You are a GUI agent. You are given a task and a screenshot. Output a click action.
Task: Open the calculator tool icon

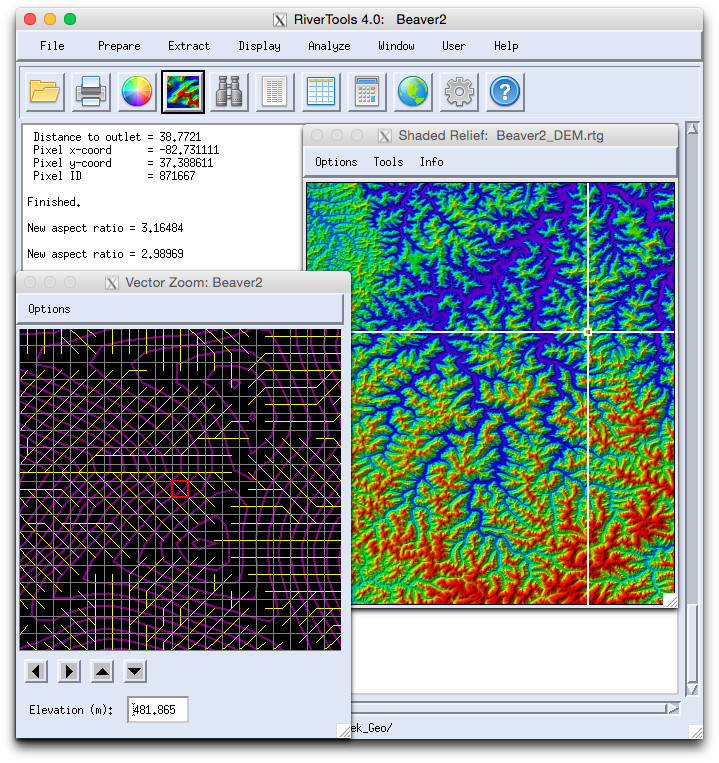click(x=367, y=93)
